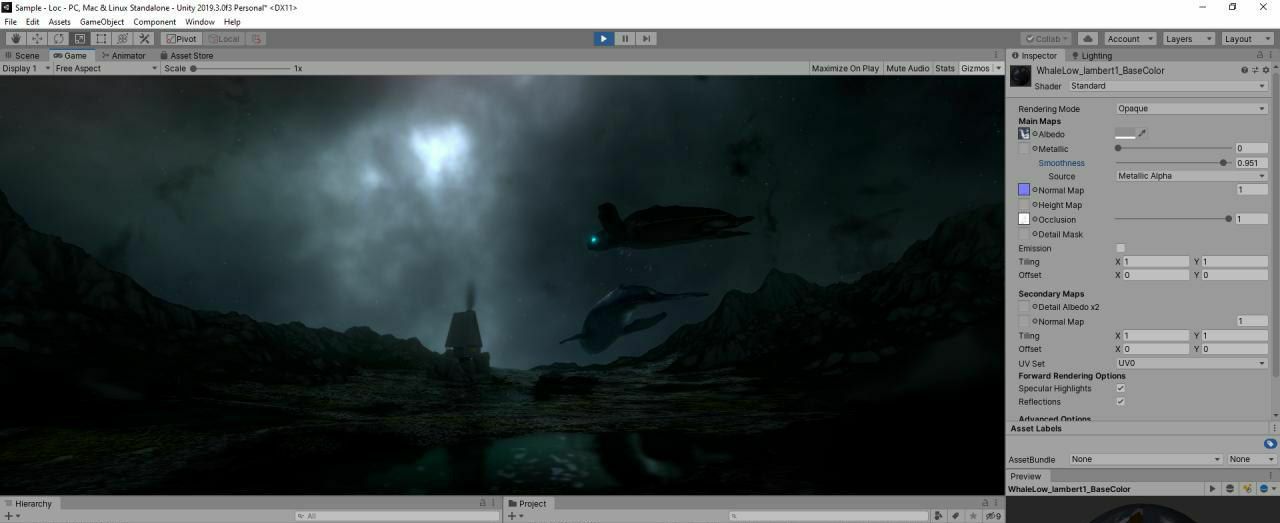Screen dimensions: 1280x523
Task: Pick an albedo color with the eyedropper
Action: (1142, 134)
